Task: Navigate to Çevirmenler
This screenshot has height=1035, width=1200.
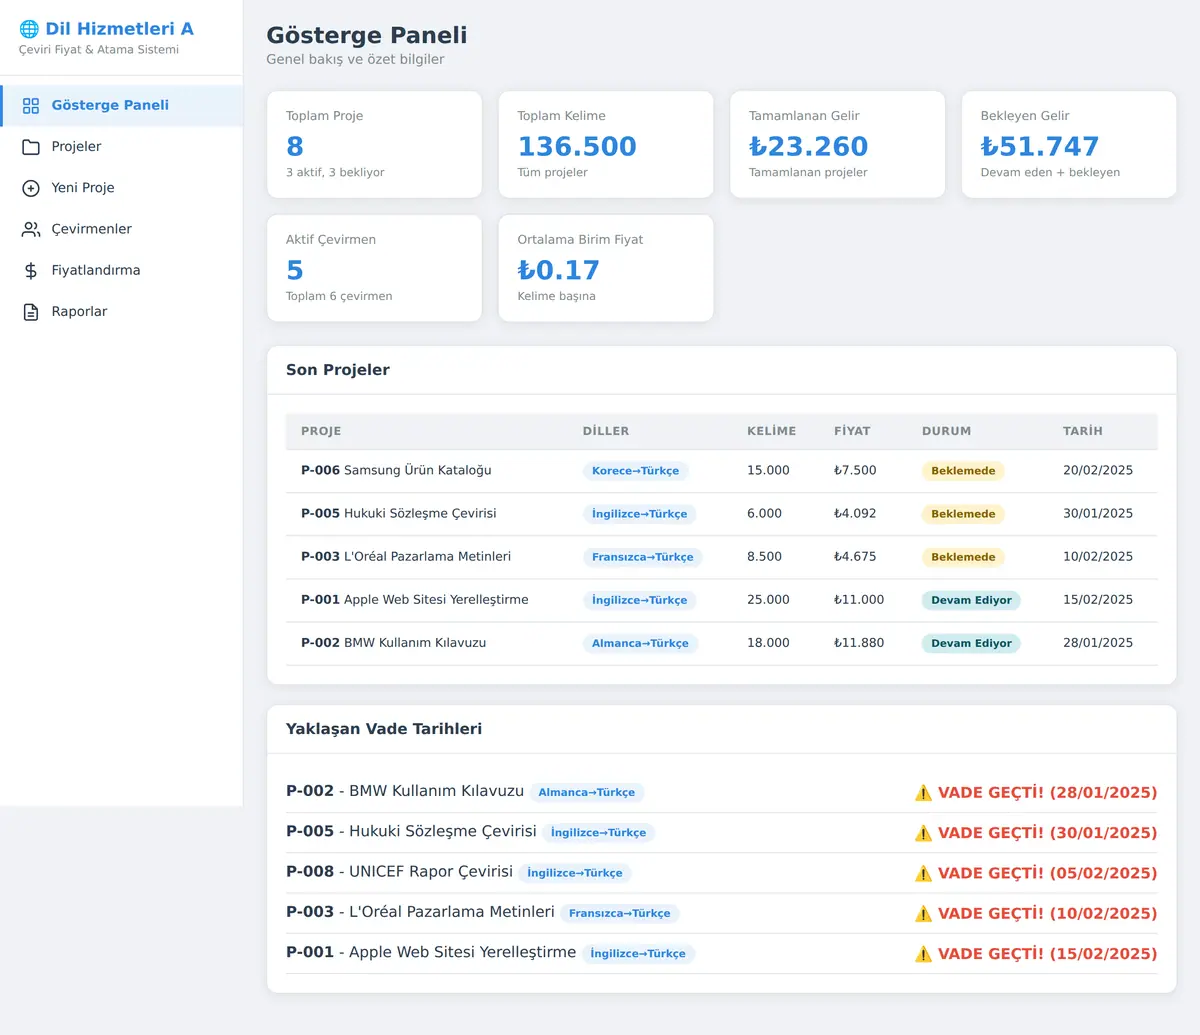Action: tap(121, 229)
